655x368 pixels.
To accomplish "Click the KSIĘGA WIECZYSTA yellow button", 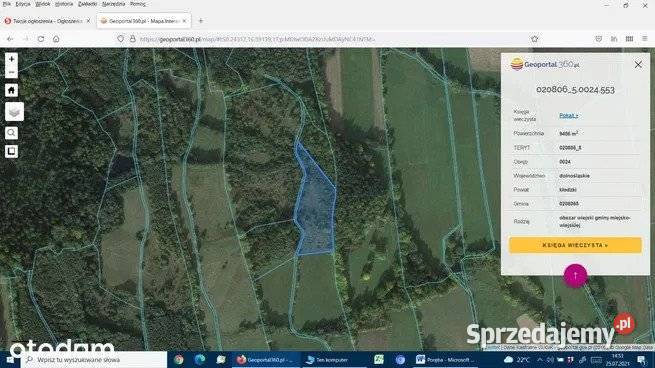I will [575, 245].
